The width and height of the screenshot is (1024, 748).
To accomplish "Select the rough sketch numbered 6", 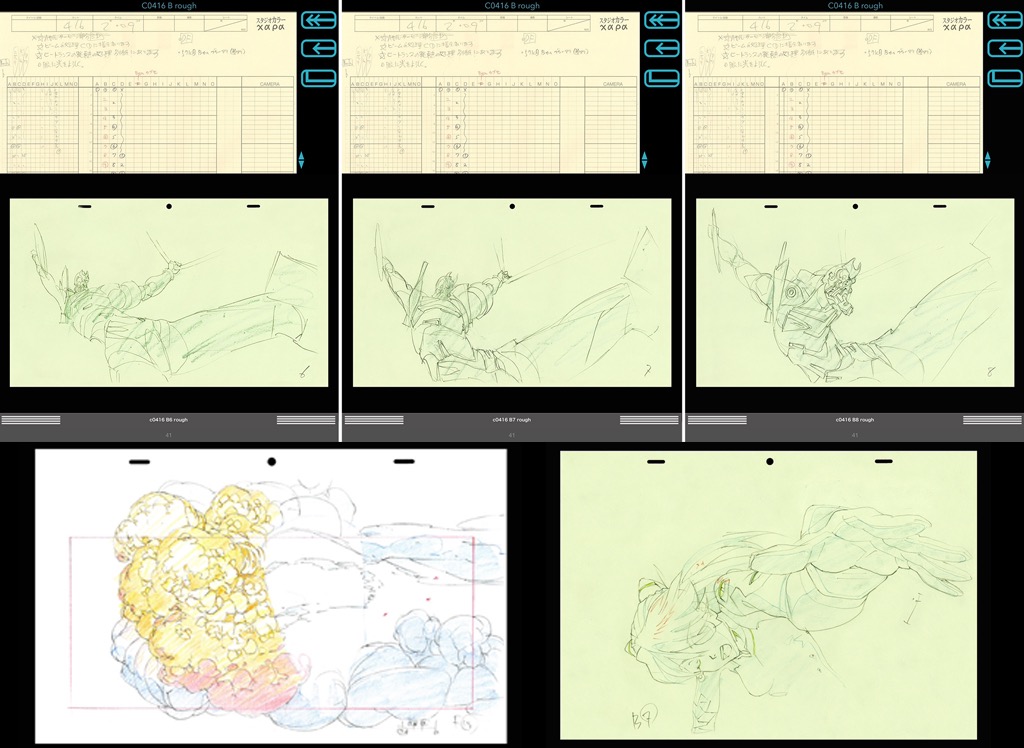I will point(169,293).
